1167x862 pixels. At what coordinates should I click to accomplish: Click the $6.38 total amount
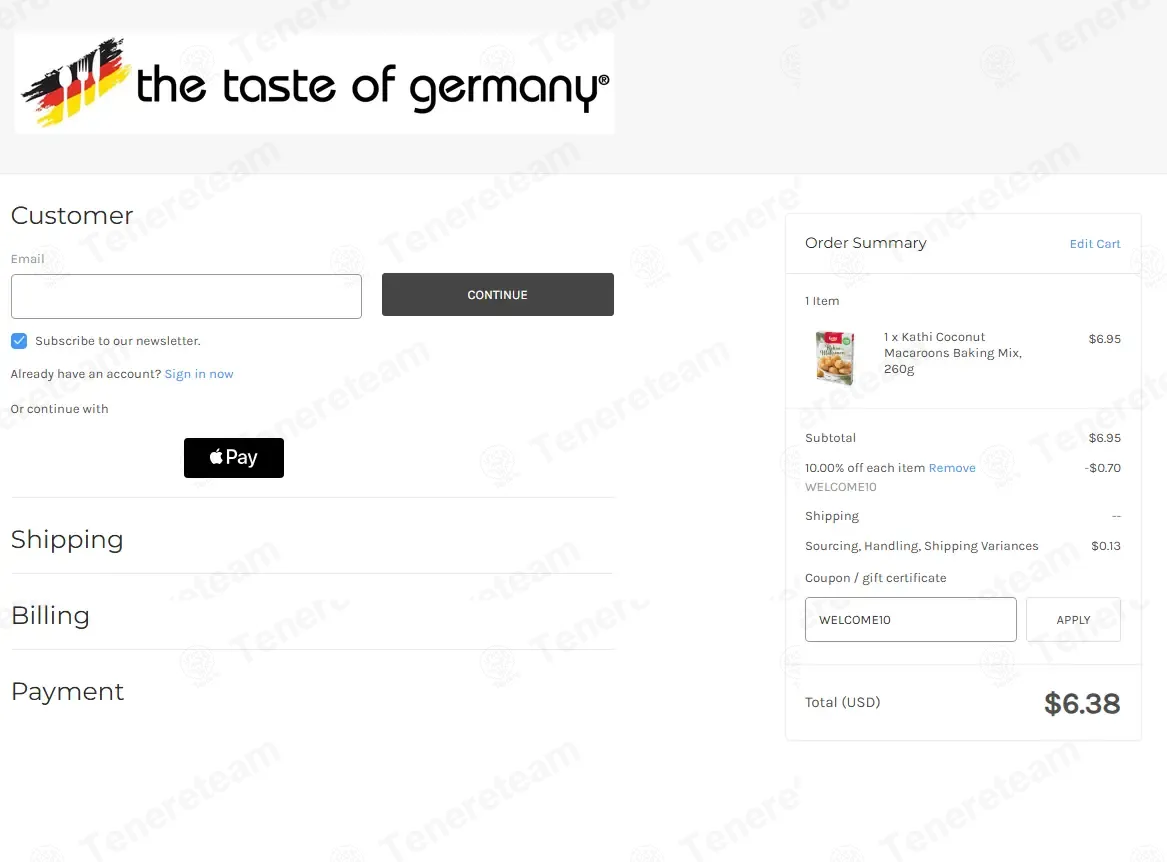click(x=1082, y=704)
